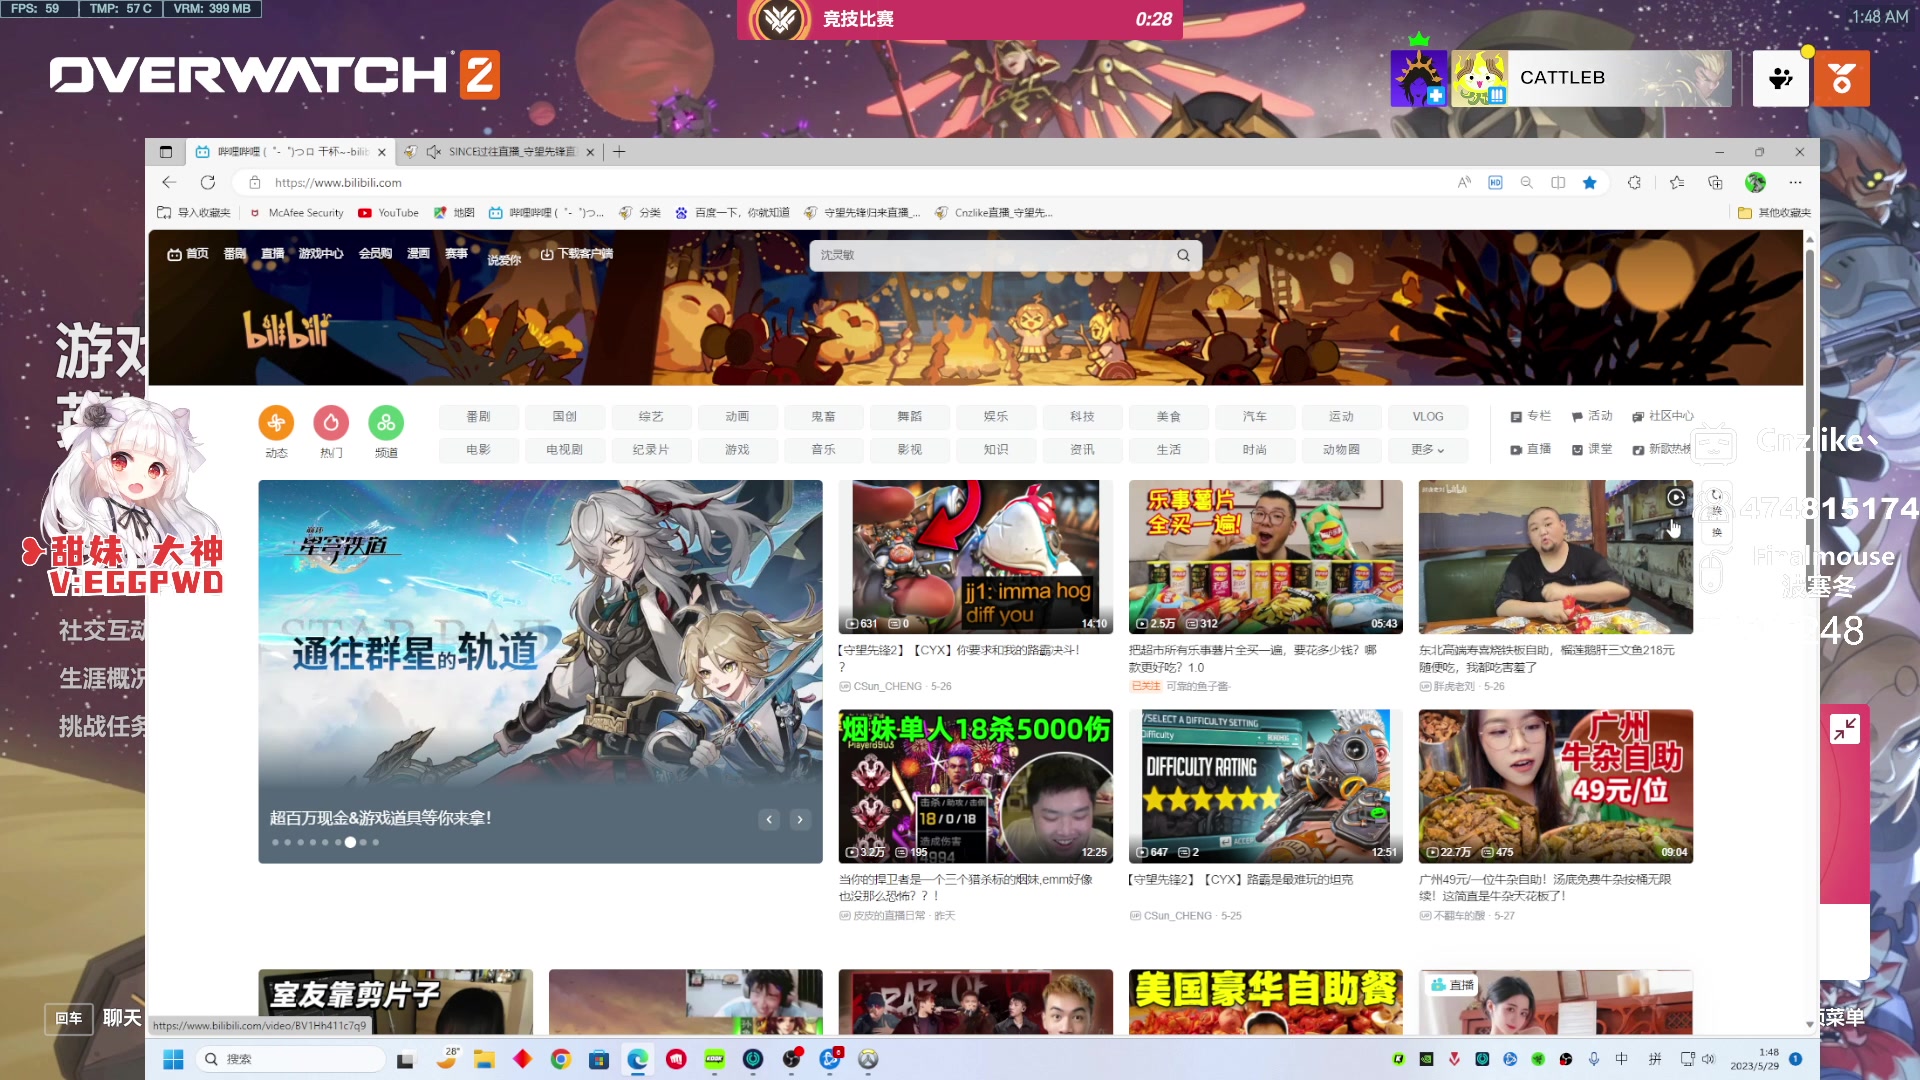The image size is (1920, 1080).
Task: Open the 其他收藏夹 bookmarks folder
Action: pos(1774,213)
